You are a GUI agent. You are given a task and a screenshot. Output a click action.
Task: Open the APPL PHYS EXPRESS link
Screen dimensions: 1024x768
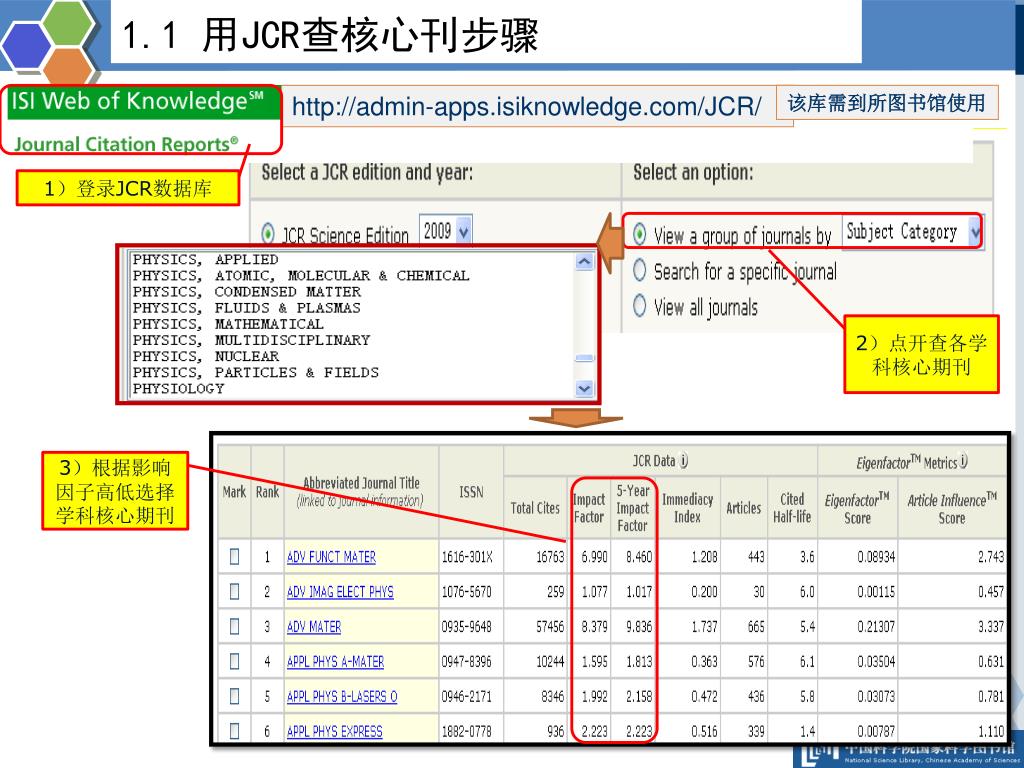pos(334,731)
